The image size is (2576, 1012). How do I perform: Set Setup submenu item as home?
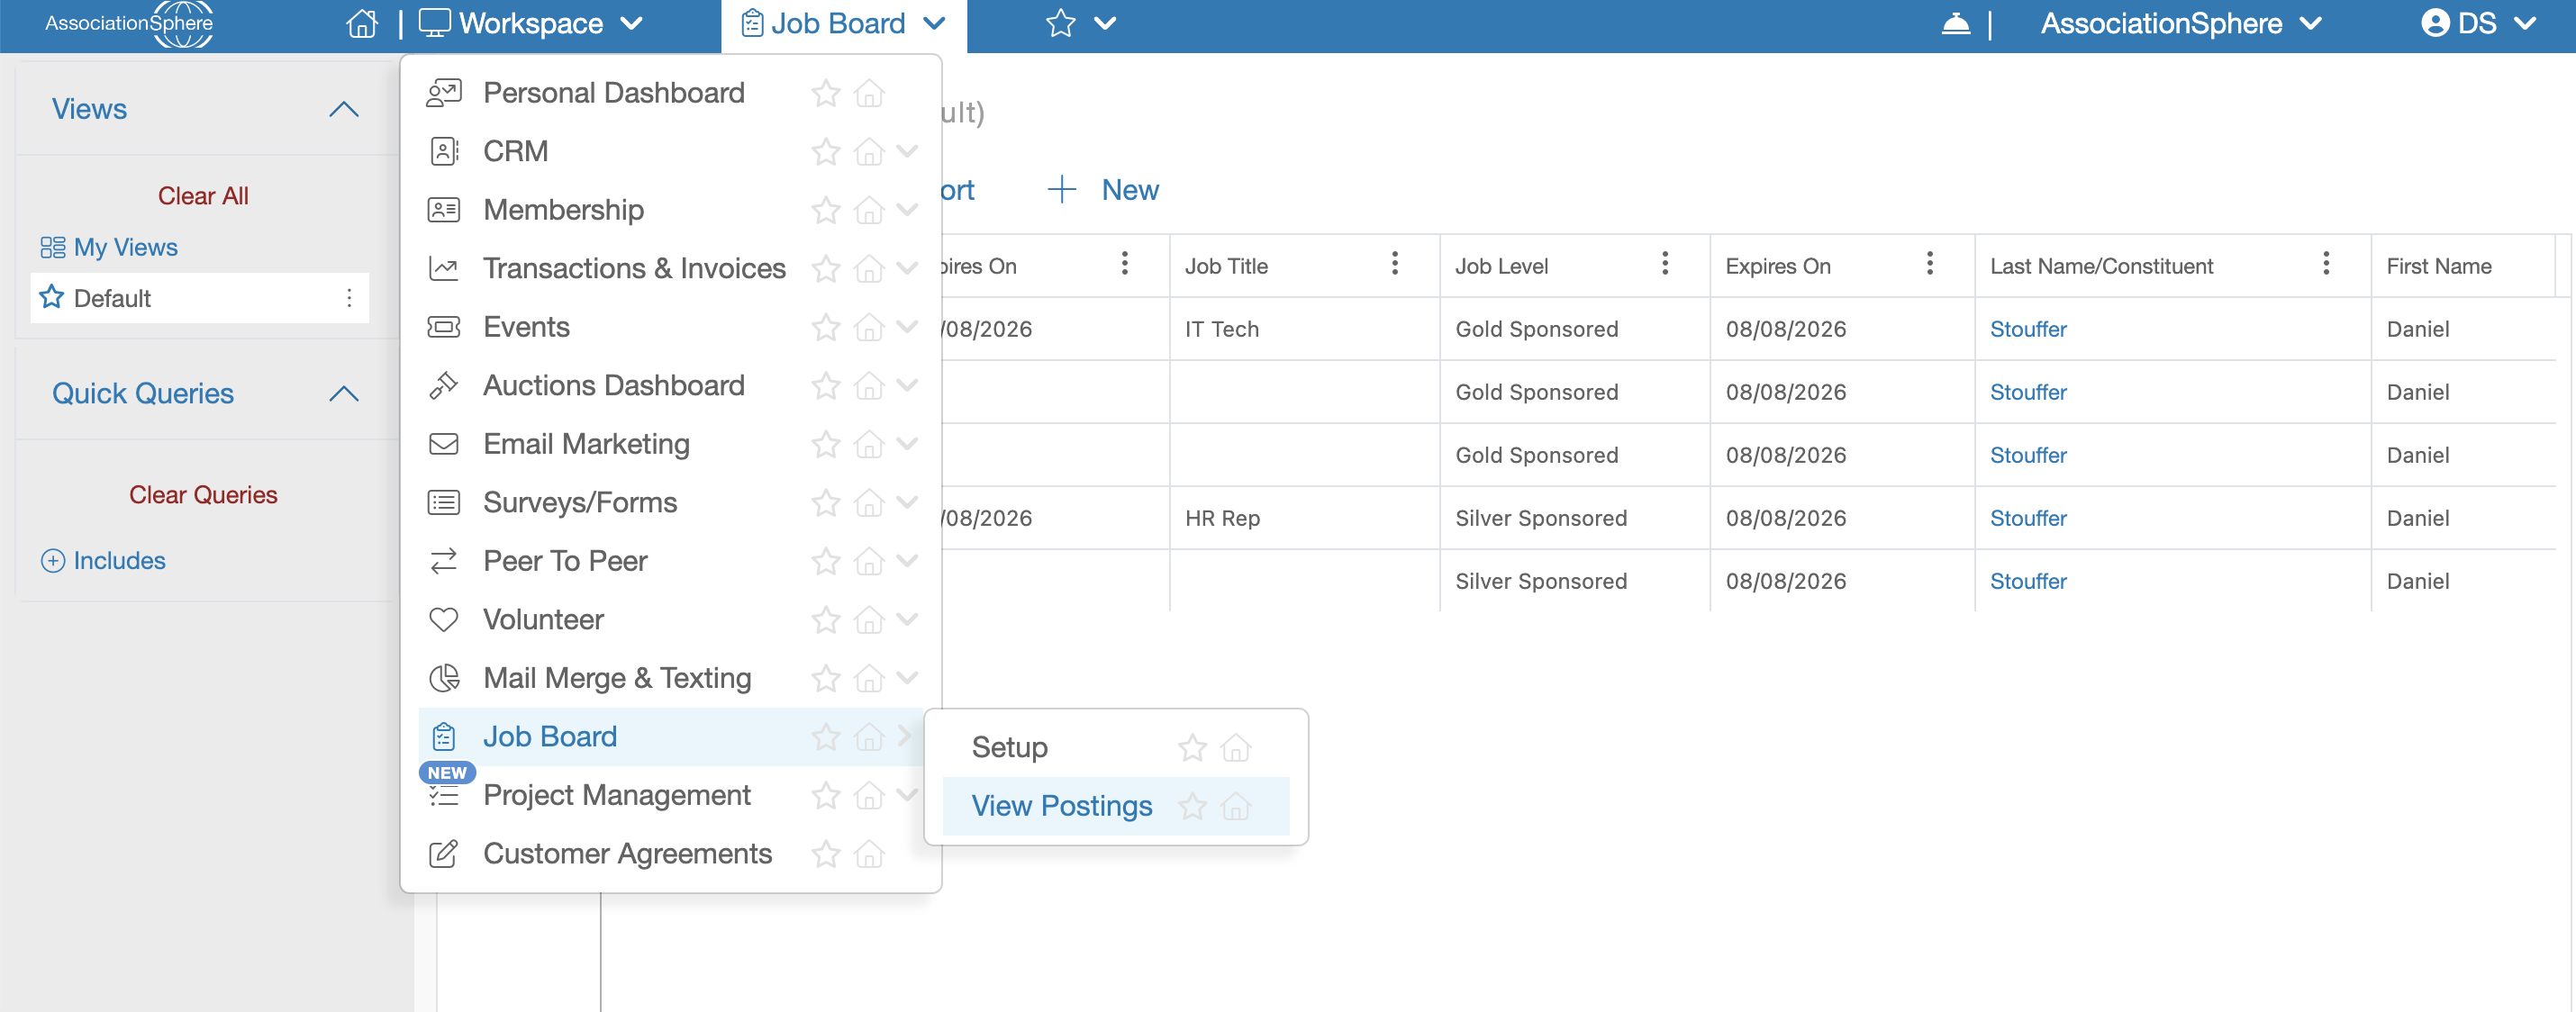[x=1236, y=748]
